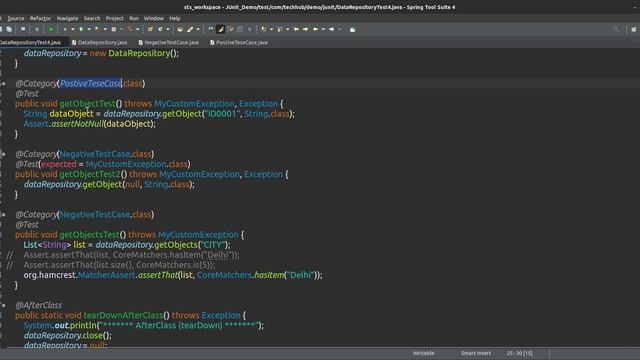Click the Save All toolbar icon
Viewport: 640px width, 360px height.
pos(9,29)
